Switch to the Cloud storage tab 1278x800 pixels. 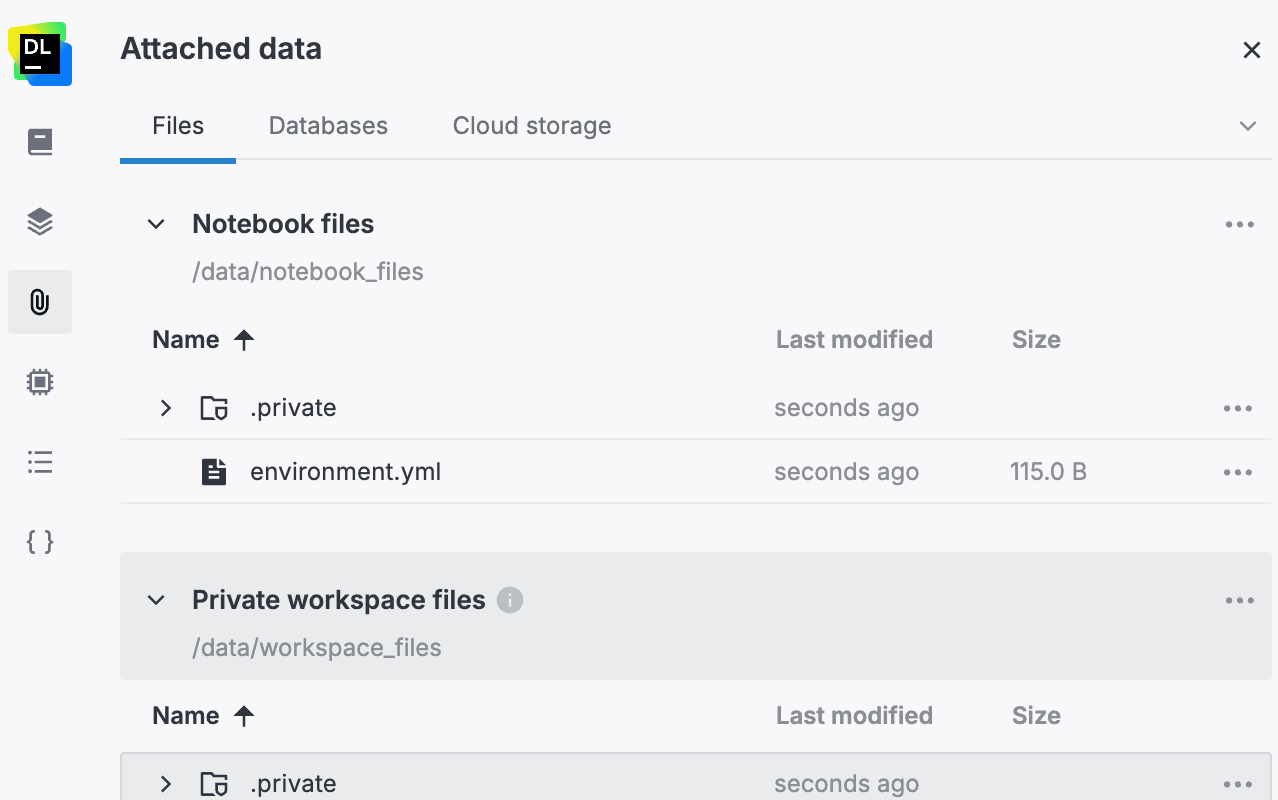pos(532,126)
